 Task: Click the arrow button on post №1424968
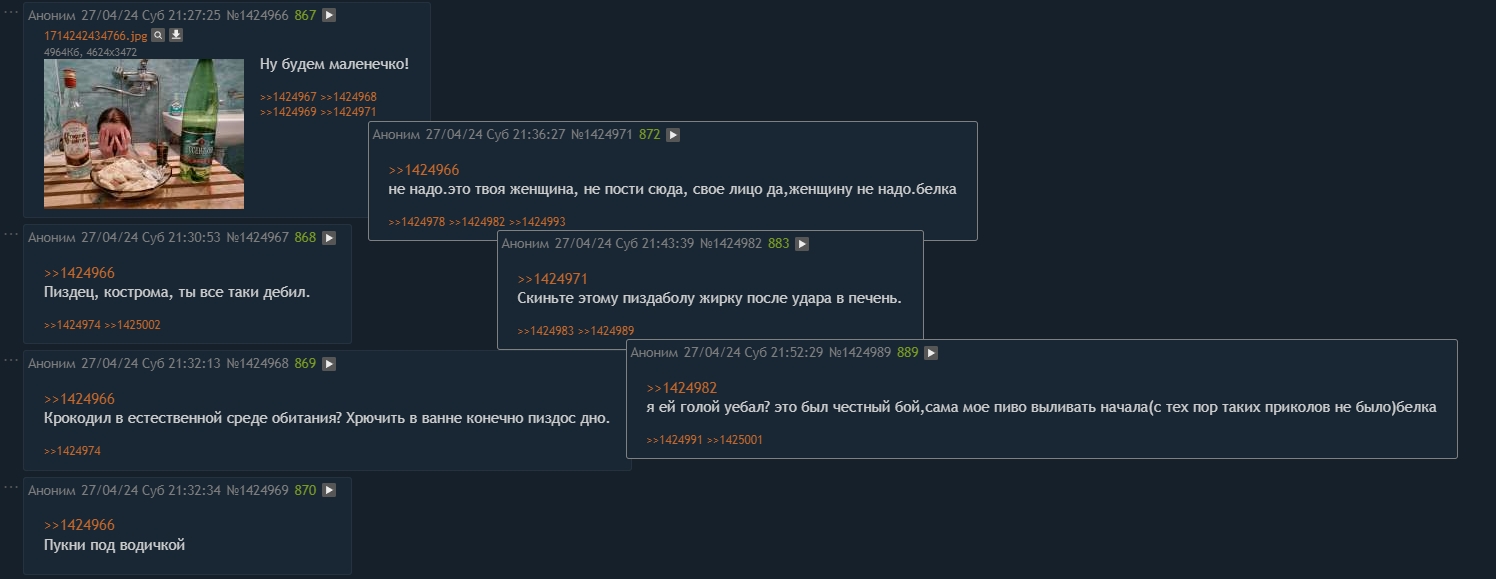[329, 364]
